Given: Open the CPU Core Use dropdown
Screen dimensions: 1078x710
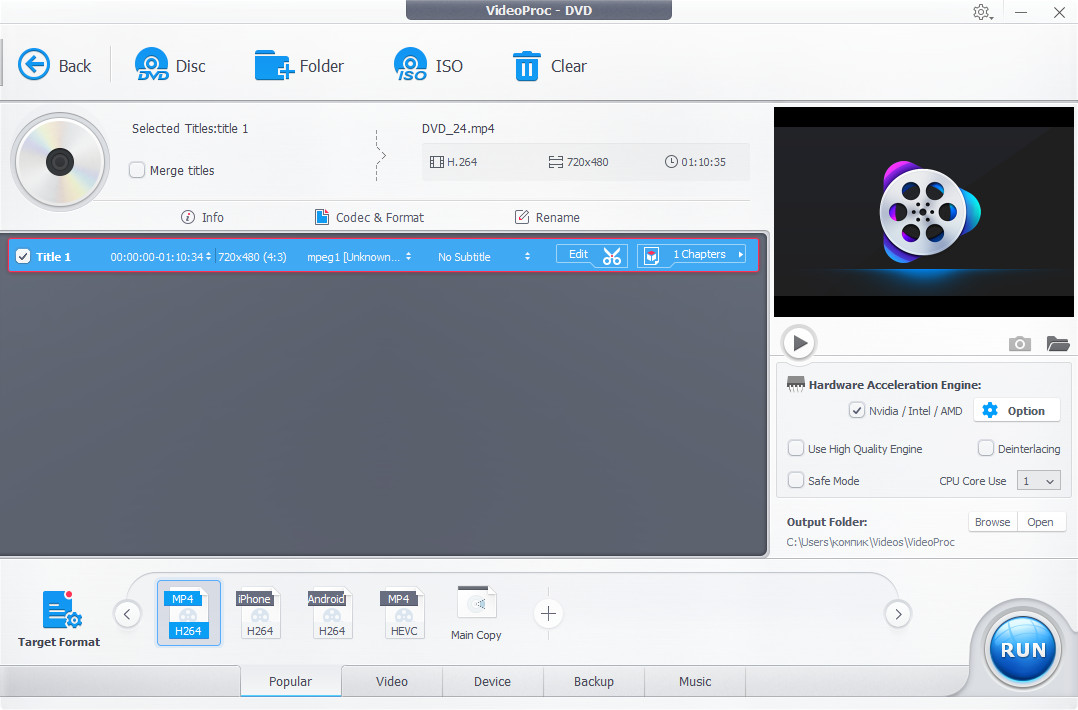Looking at the screenshot, I should click(x=1038, y=480).
